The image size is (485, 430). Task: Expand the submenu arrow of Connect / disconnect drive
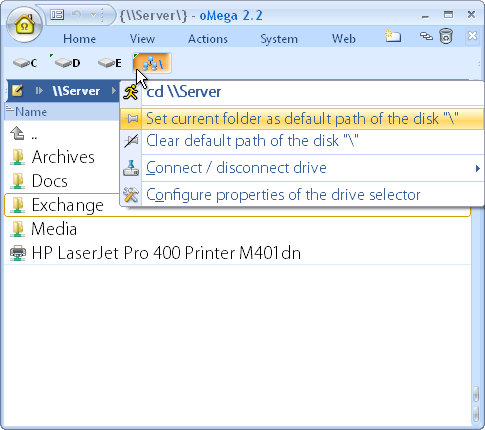point(478,168)
